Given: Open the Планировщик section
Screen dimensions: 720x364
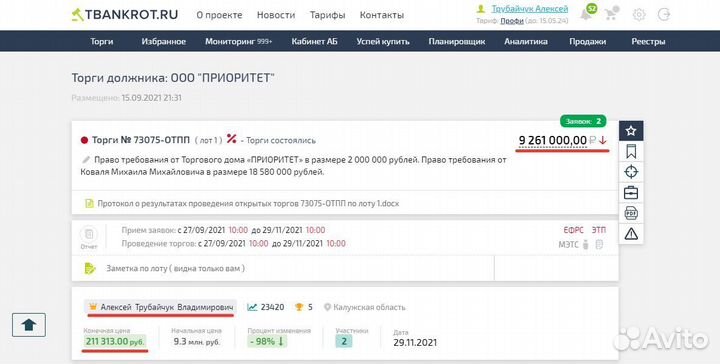Looking at the screenshot, I should point(457,41).
